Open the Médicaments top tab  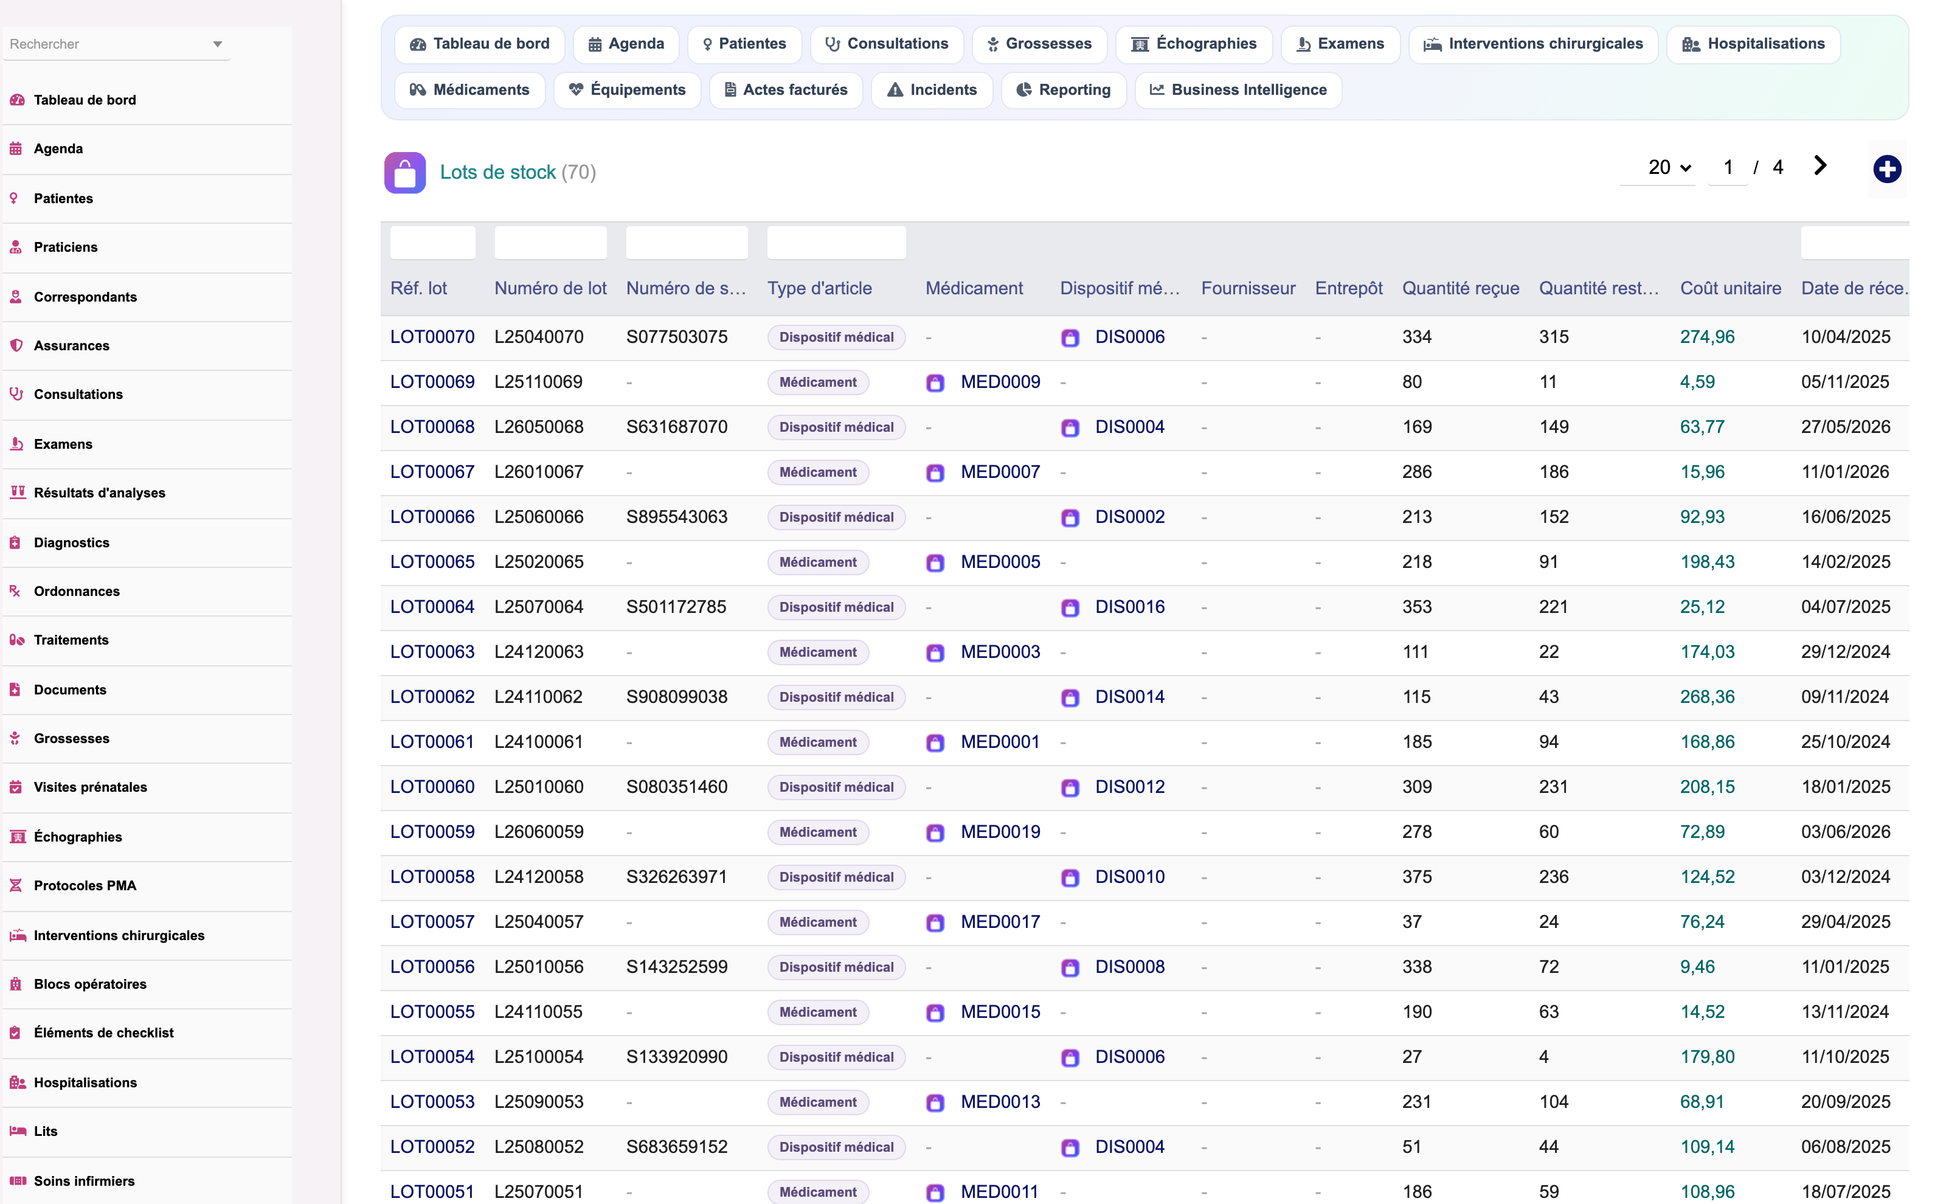pos(470,90)
